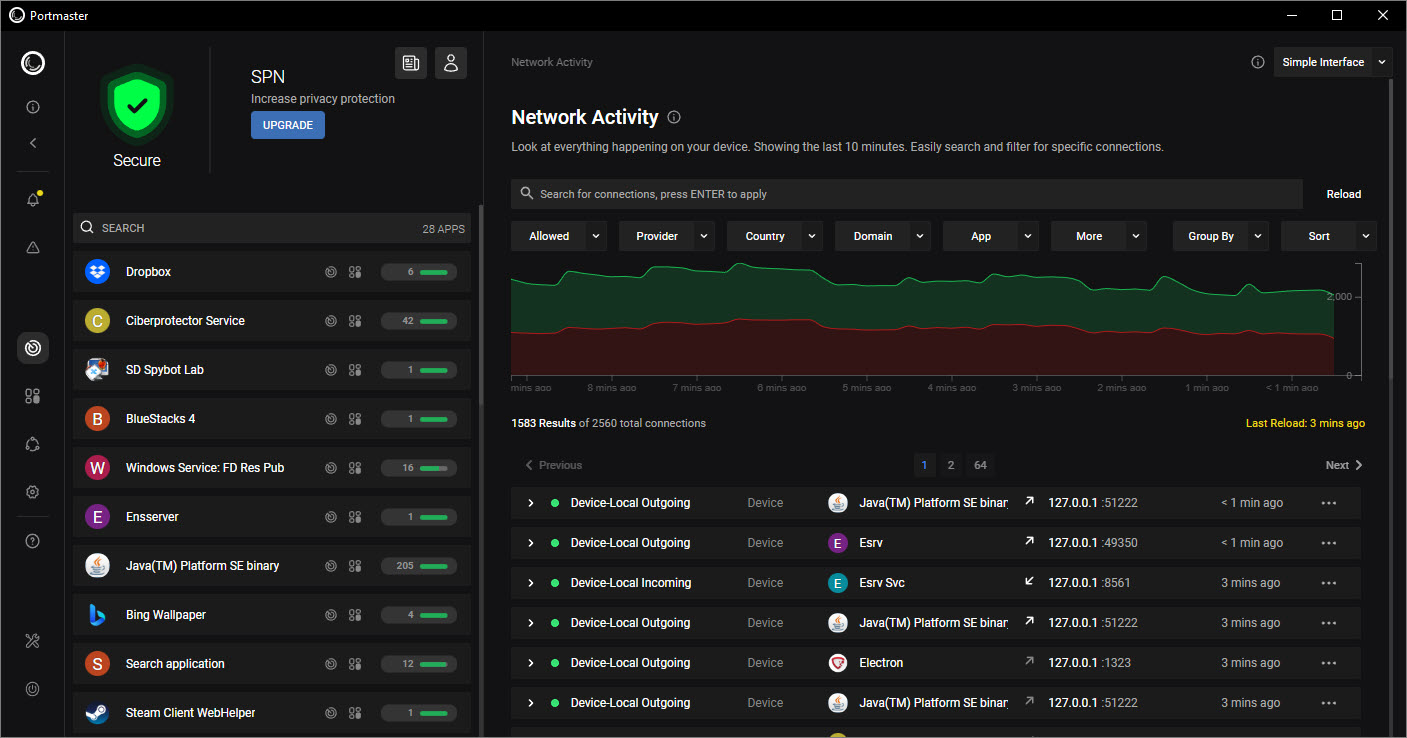Click info icon beside Network Activity heading
The width and height of the screenshot is (1407, 738).
tap(674, 117)
